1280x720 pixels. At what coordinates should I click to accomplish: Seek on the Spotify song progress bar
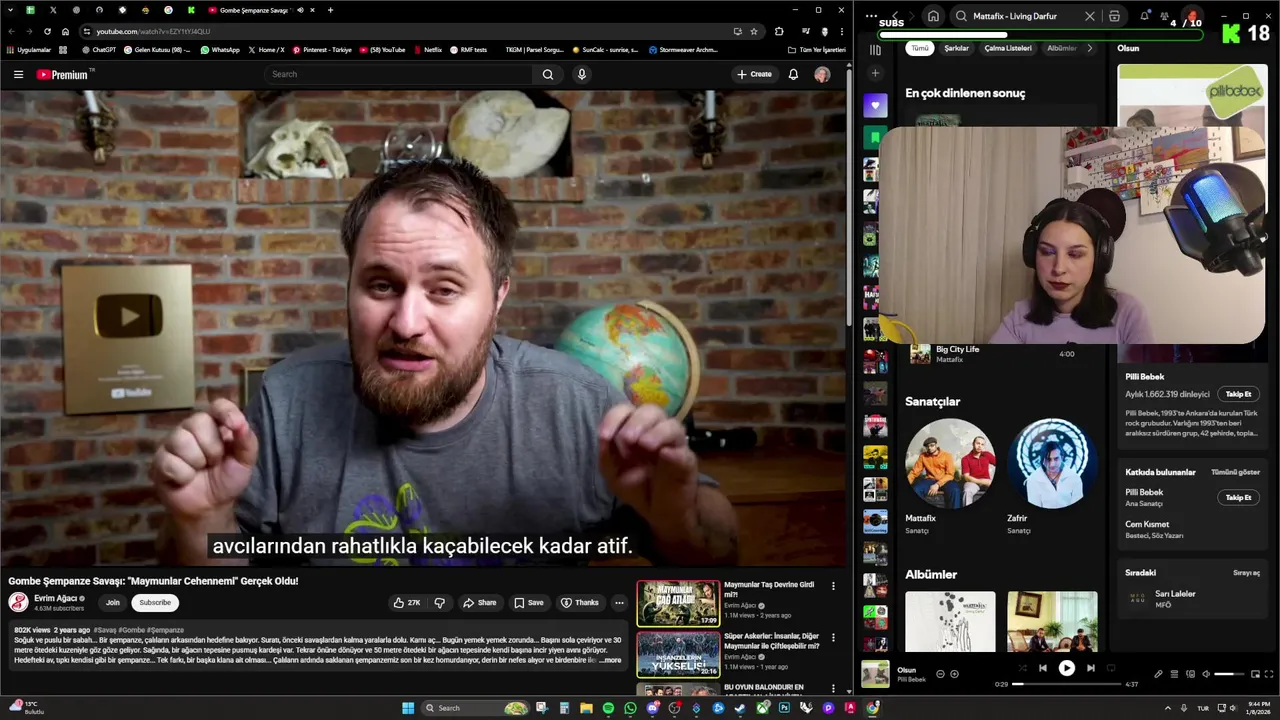[x=1067, y=684]
